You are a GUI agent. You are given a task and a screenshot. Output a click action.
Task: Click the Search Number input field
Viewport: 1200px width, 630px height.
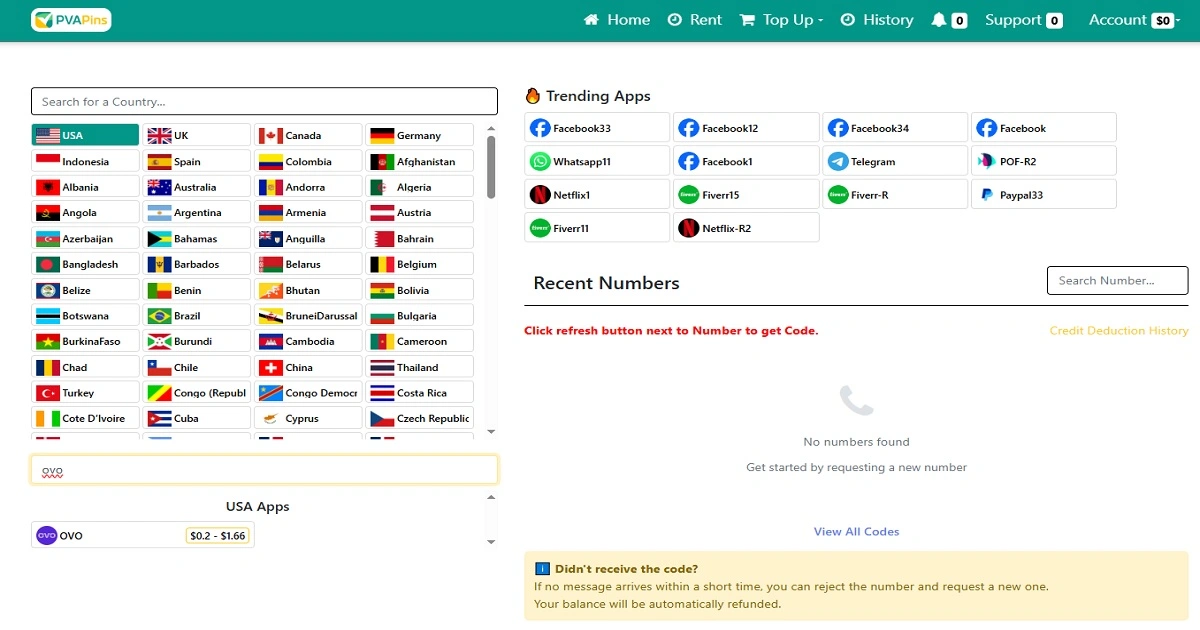click(x=1118, y=280)
